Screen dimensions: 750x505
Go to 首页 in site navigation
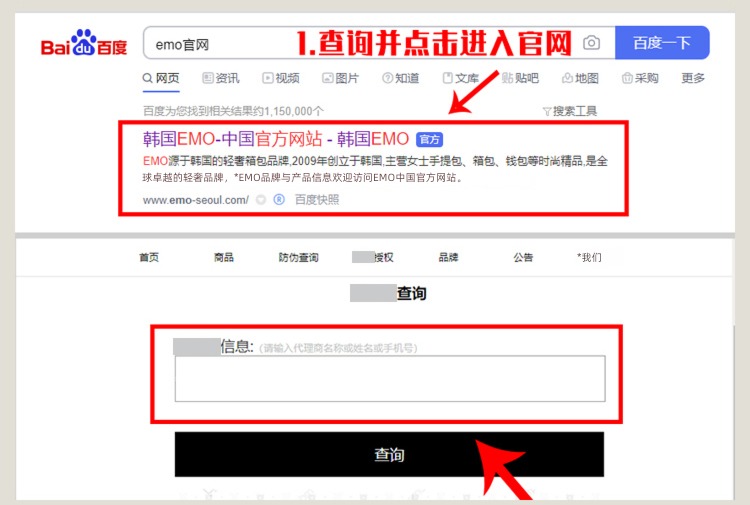[x=149, y=257]
